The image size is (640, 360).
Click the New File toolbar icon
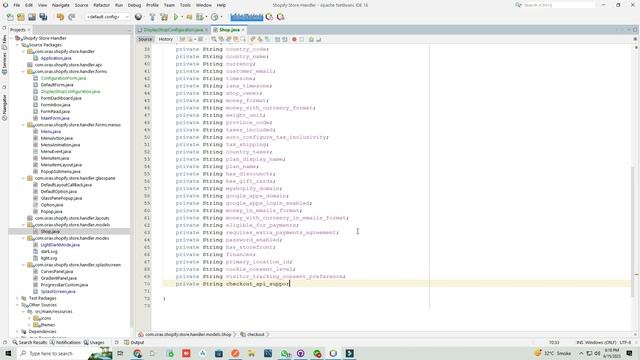[10, 17]
